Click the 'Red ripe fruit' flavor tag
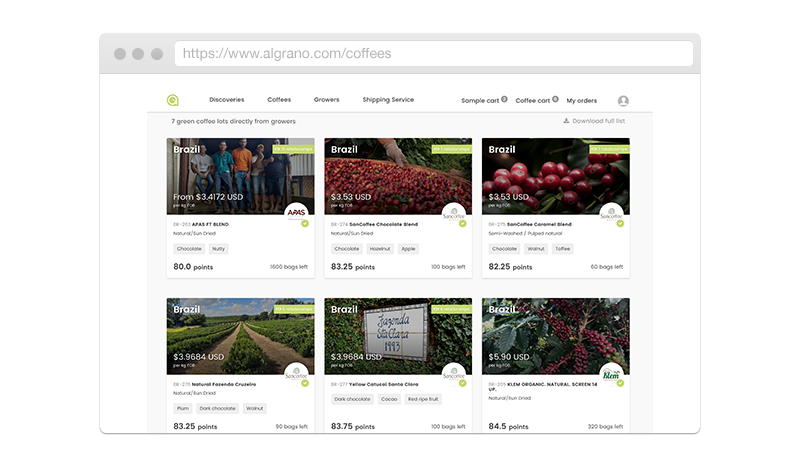Screen dimensions: 800x470 click(423, 399)
